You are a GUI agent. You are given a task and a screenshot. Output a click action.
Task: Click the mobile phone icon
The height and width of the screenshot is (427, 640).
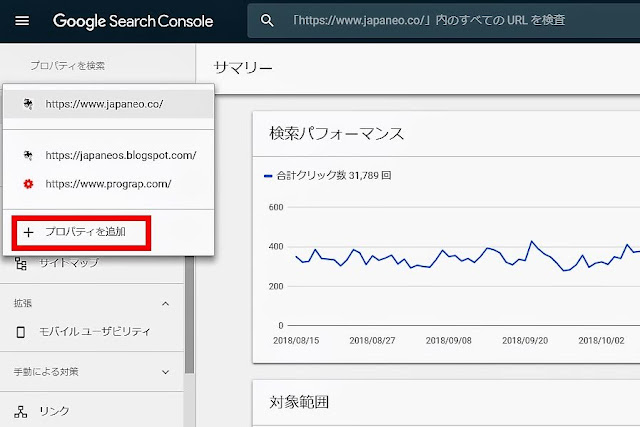[x=20, y=332]
